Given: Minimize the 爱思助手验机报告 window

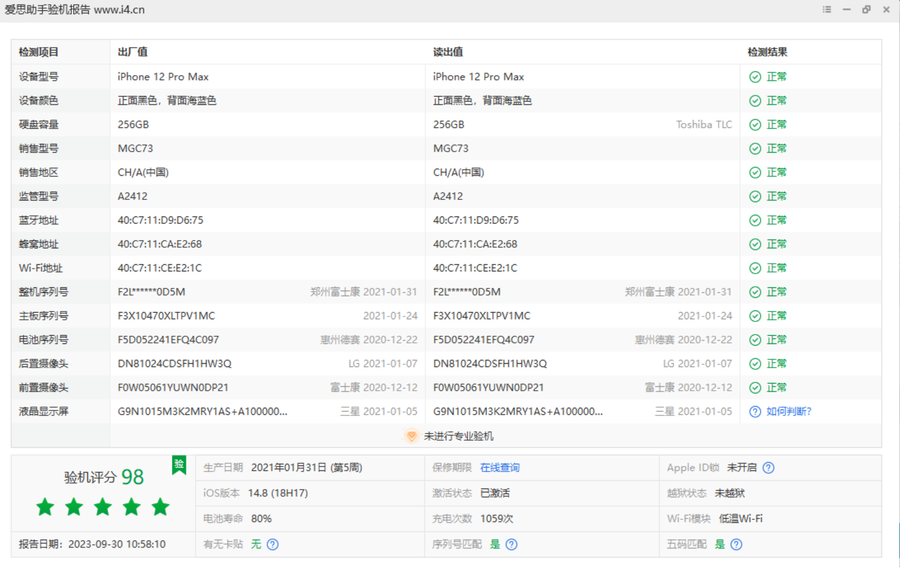Looking at the screenshot, I should tap(847, 9).
